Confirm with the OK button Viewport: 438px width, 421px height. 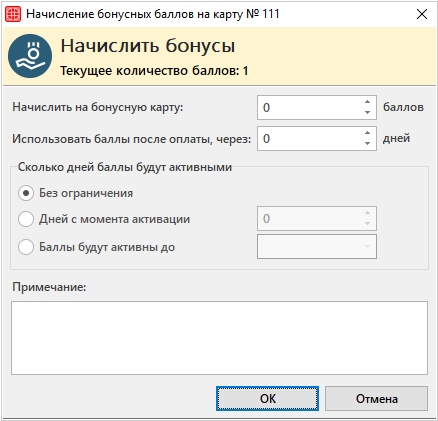[x=267, y=399]
